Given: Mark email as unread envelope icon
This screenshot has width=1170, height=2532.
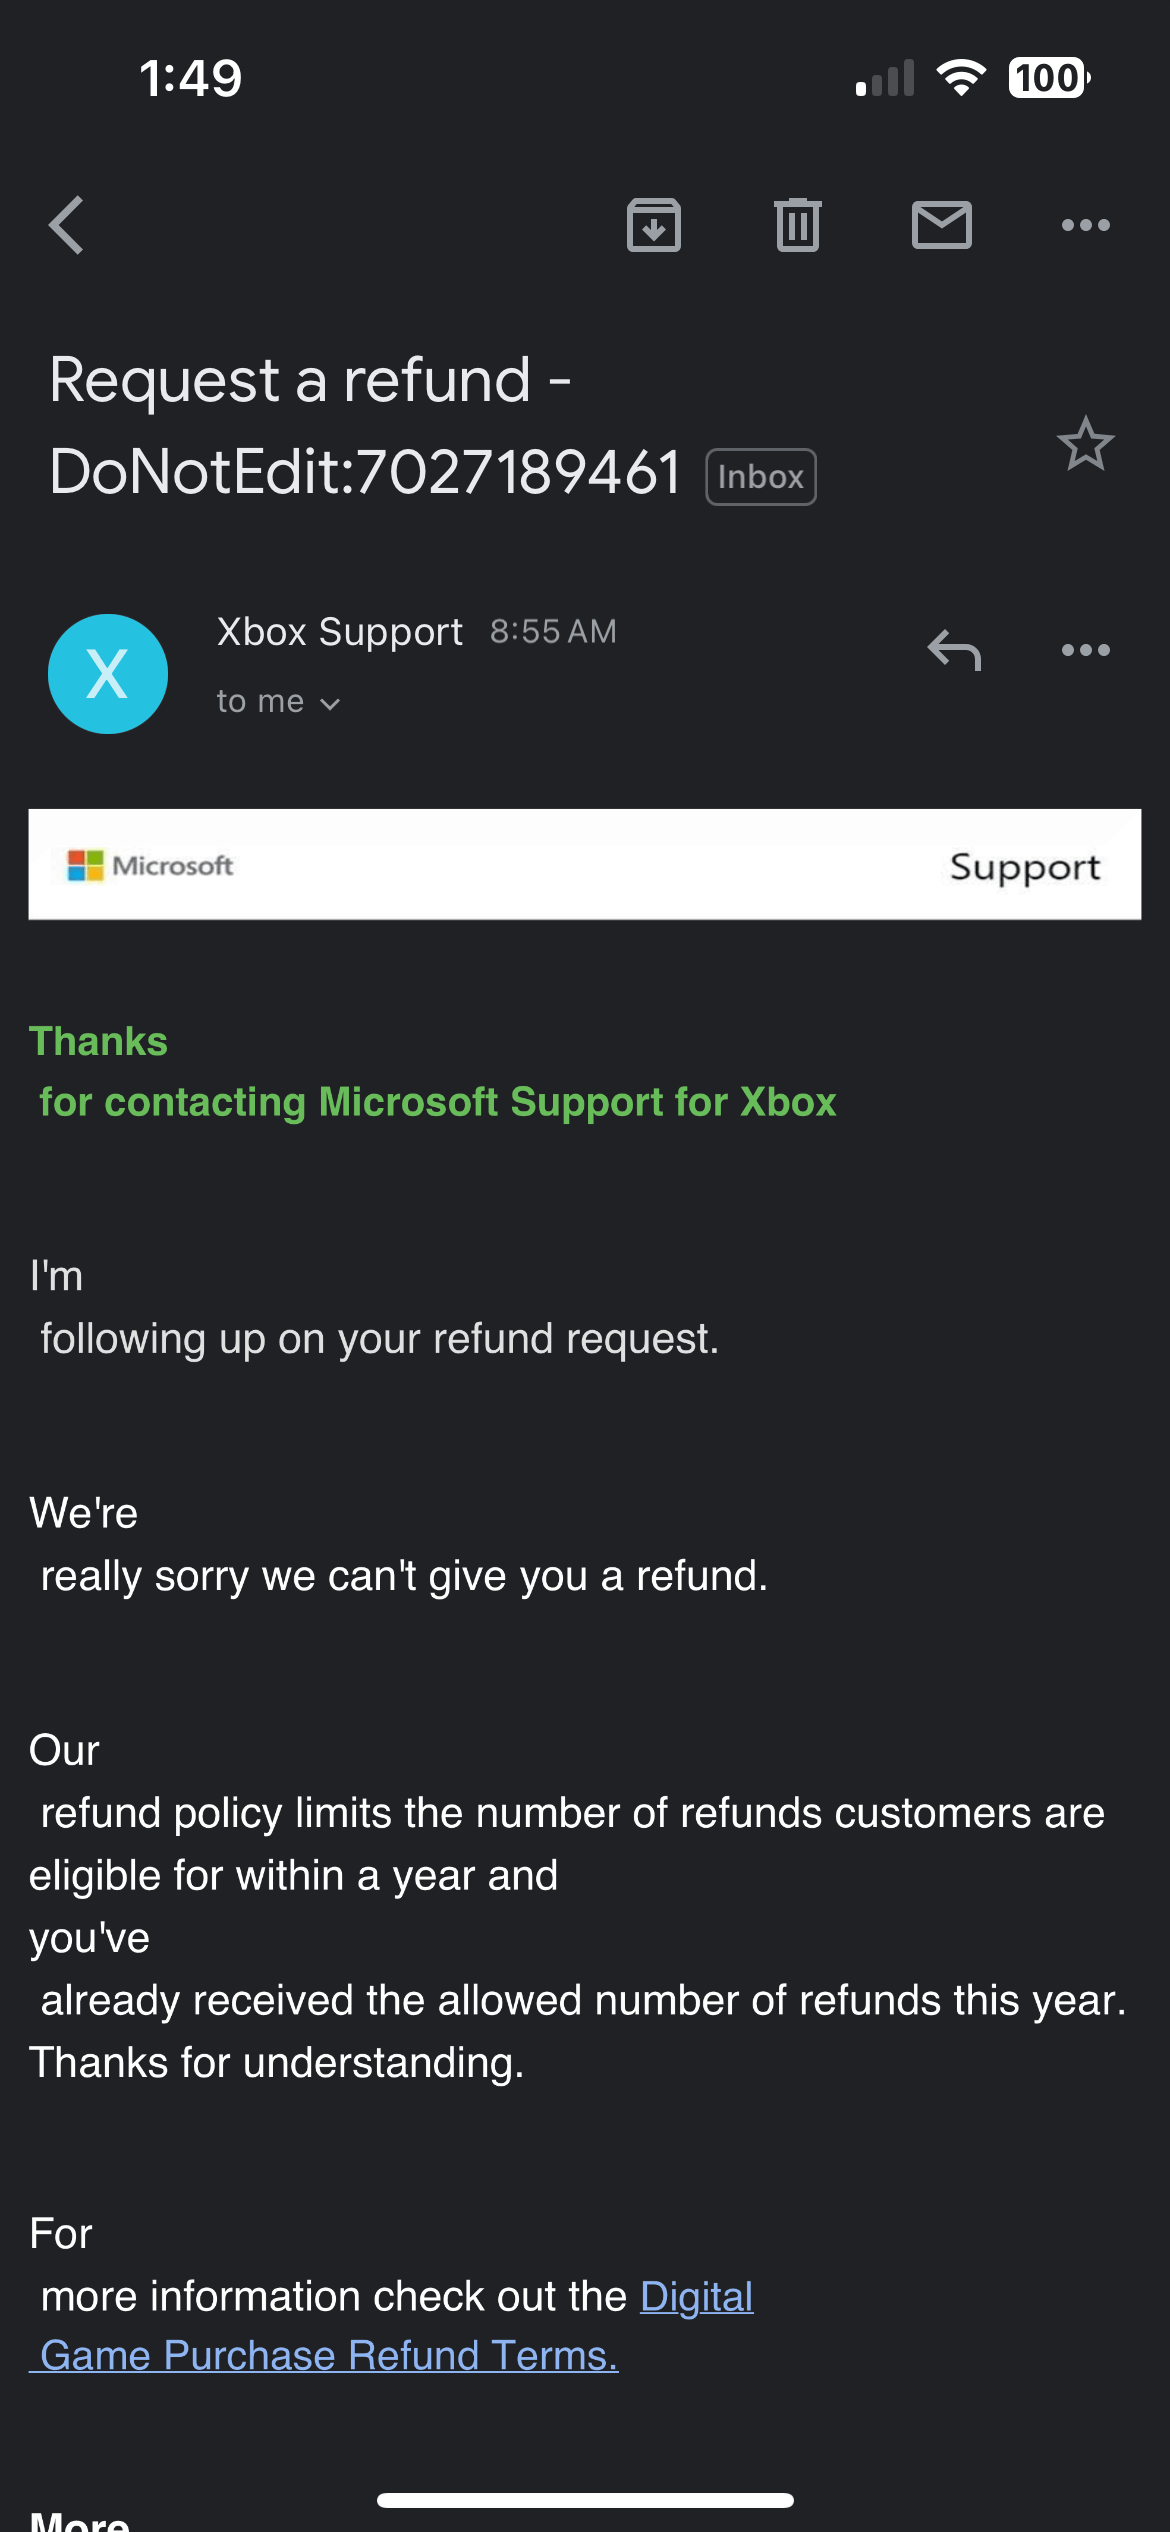Looking at the screenshot, I should [x=942, y=225].
